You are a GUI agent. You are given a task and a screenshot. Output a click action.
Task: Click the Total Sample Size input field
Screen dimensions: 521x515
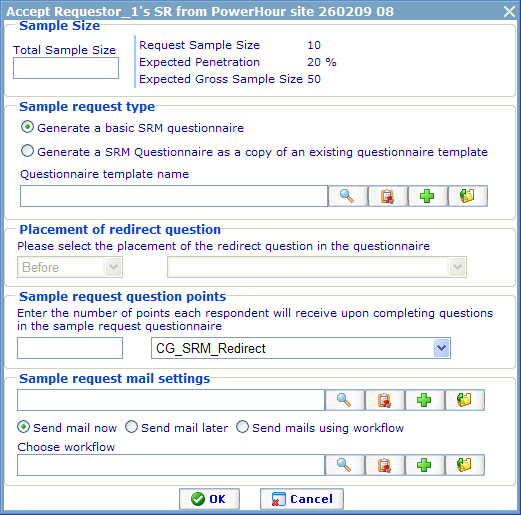tap(66, 68)
